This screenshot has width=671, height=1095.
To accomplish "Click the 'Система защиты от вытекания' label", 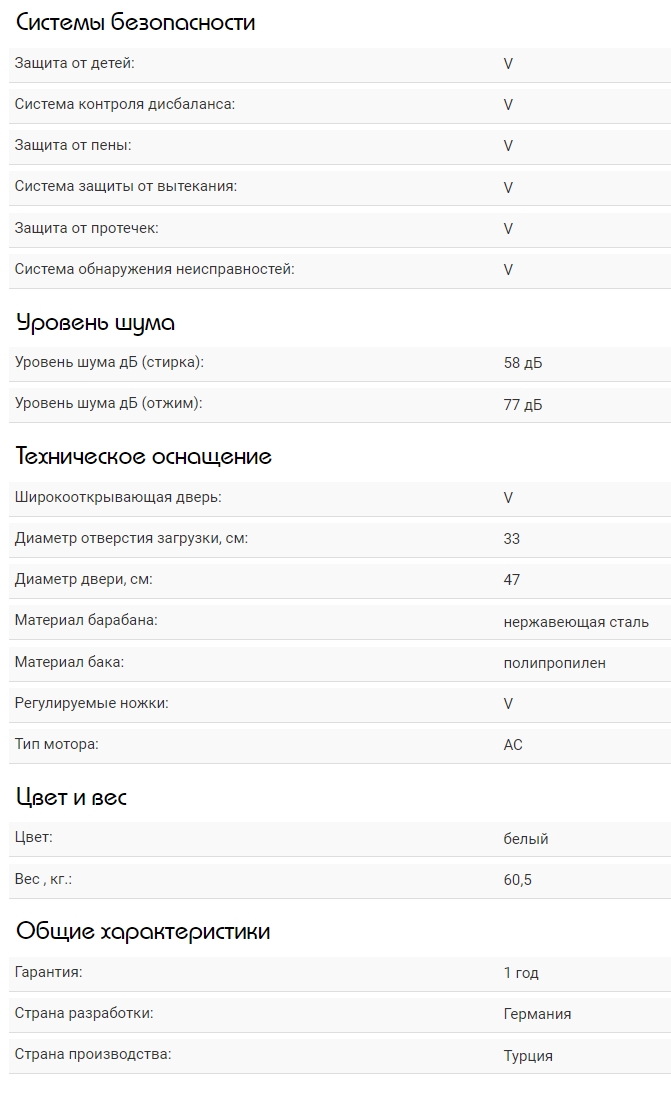I will coord(126,186).
